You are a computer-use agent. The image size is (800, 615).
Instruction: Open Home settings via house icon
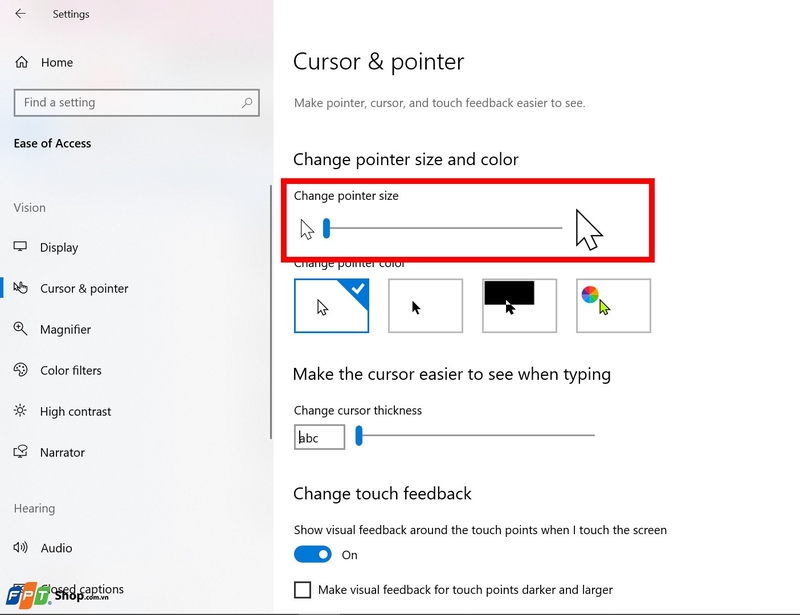coord(21,62)
